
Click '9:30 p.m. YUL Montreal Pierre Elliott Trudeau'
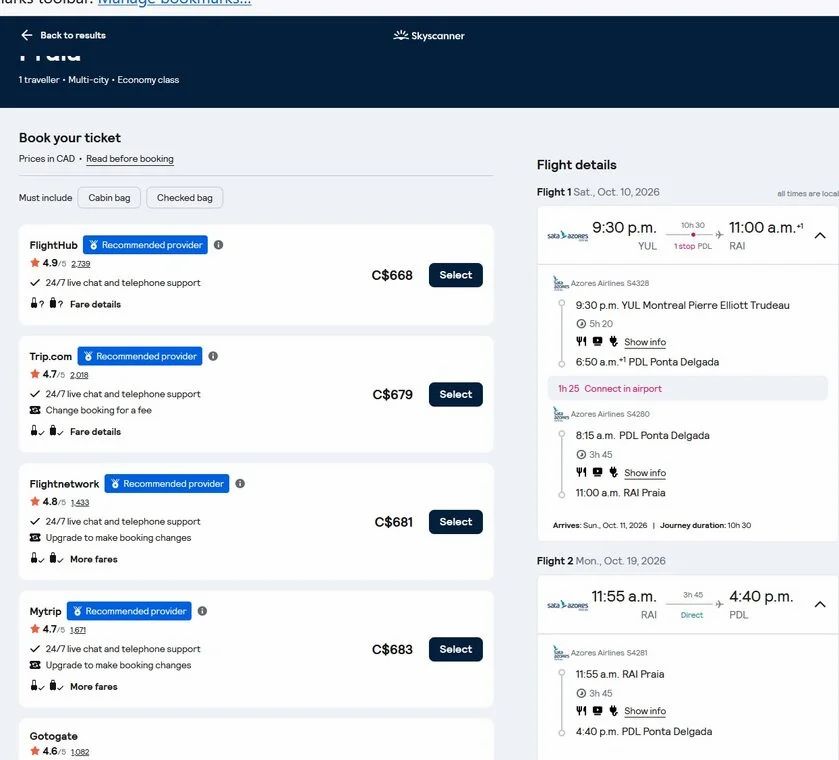click(682, 305)
